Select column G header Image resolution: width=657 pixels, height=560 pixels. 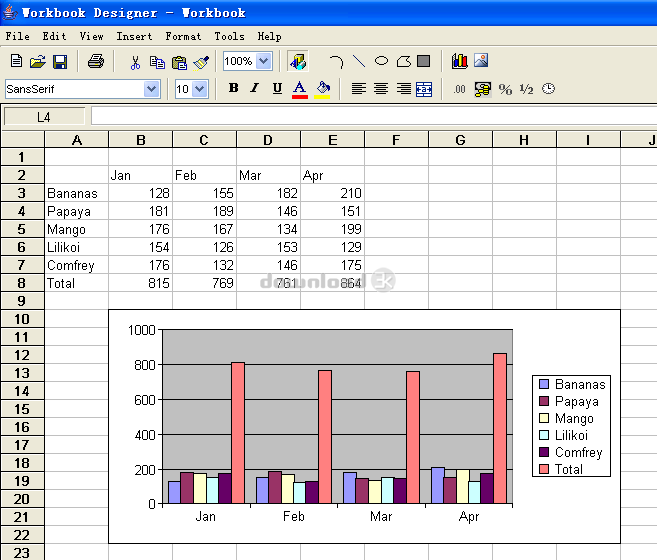point(460,140)
